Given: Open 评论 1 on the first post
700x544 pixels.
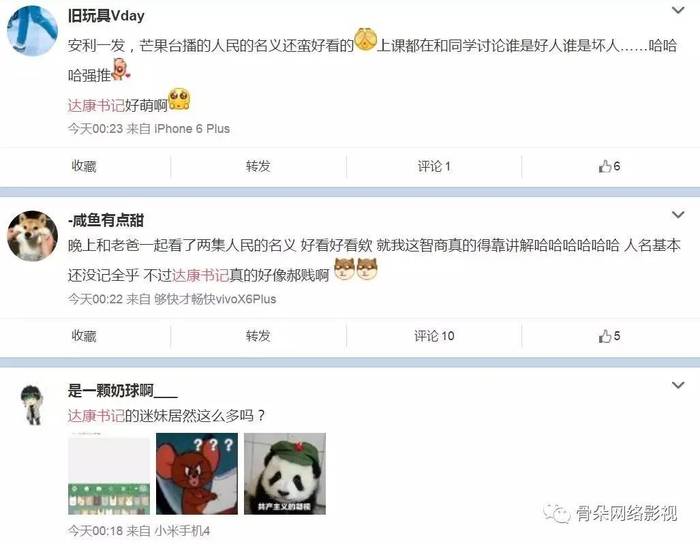Looking at the screenshot, I should 434,166.
